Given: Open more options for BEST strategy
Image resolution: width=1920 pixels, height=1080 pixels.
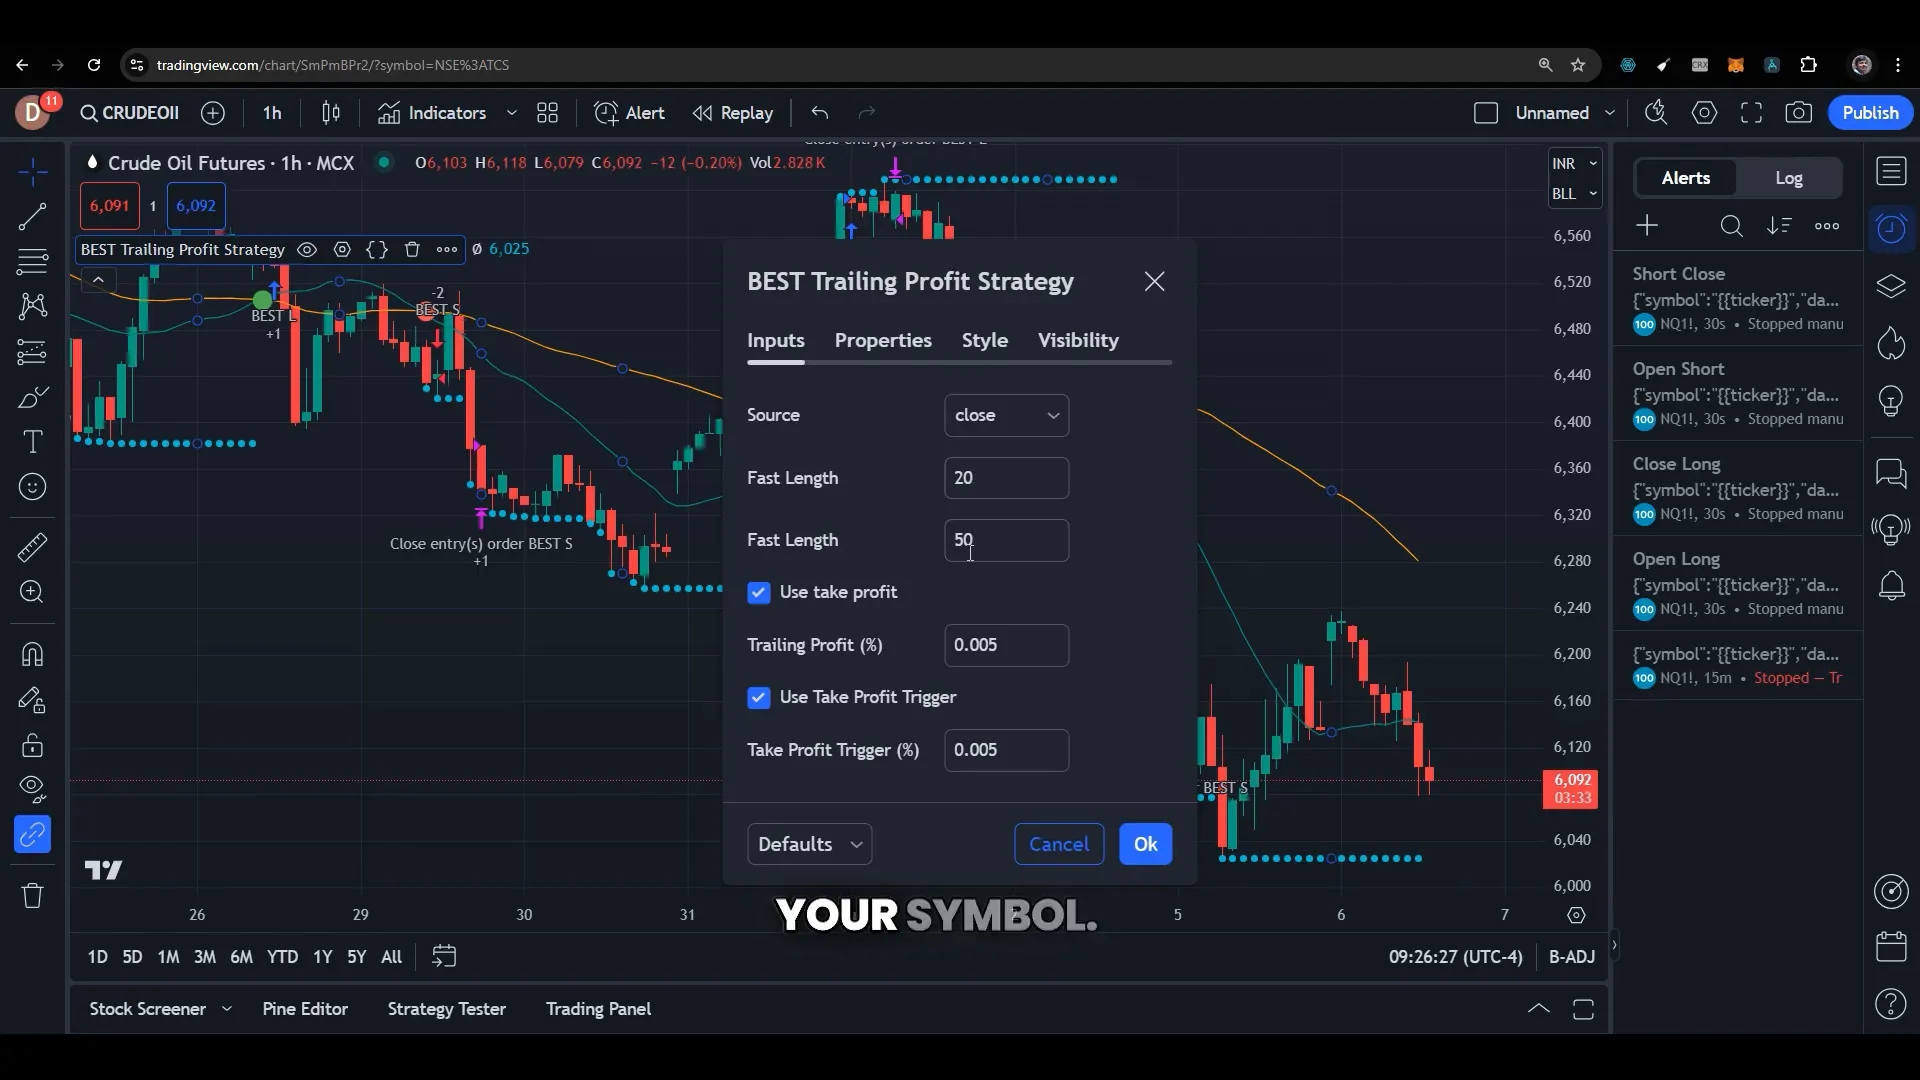Looking at the screenshot, I should point(447,250).
